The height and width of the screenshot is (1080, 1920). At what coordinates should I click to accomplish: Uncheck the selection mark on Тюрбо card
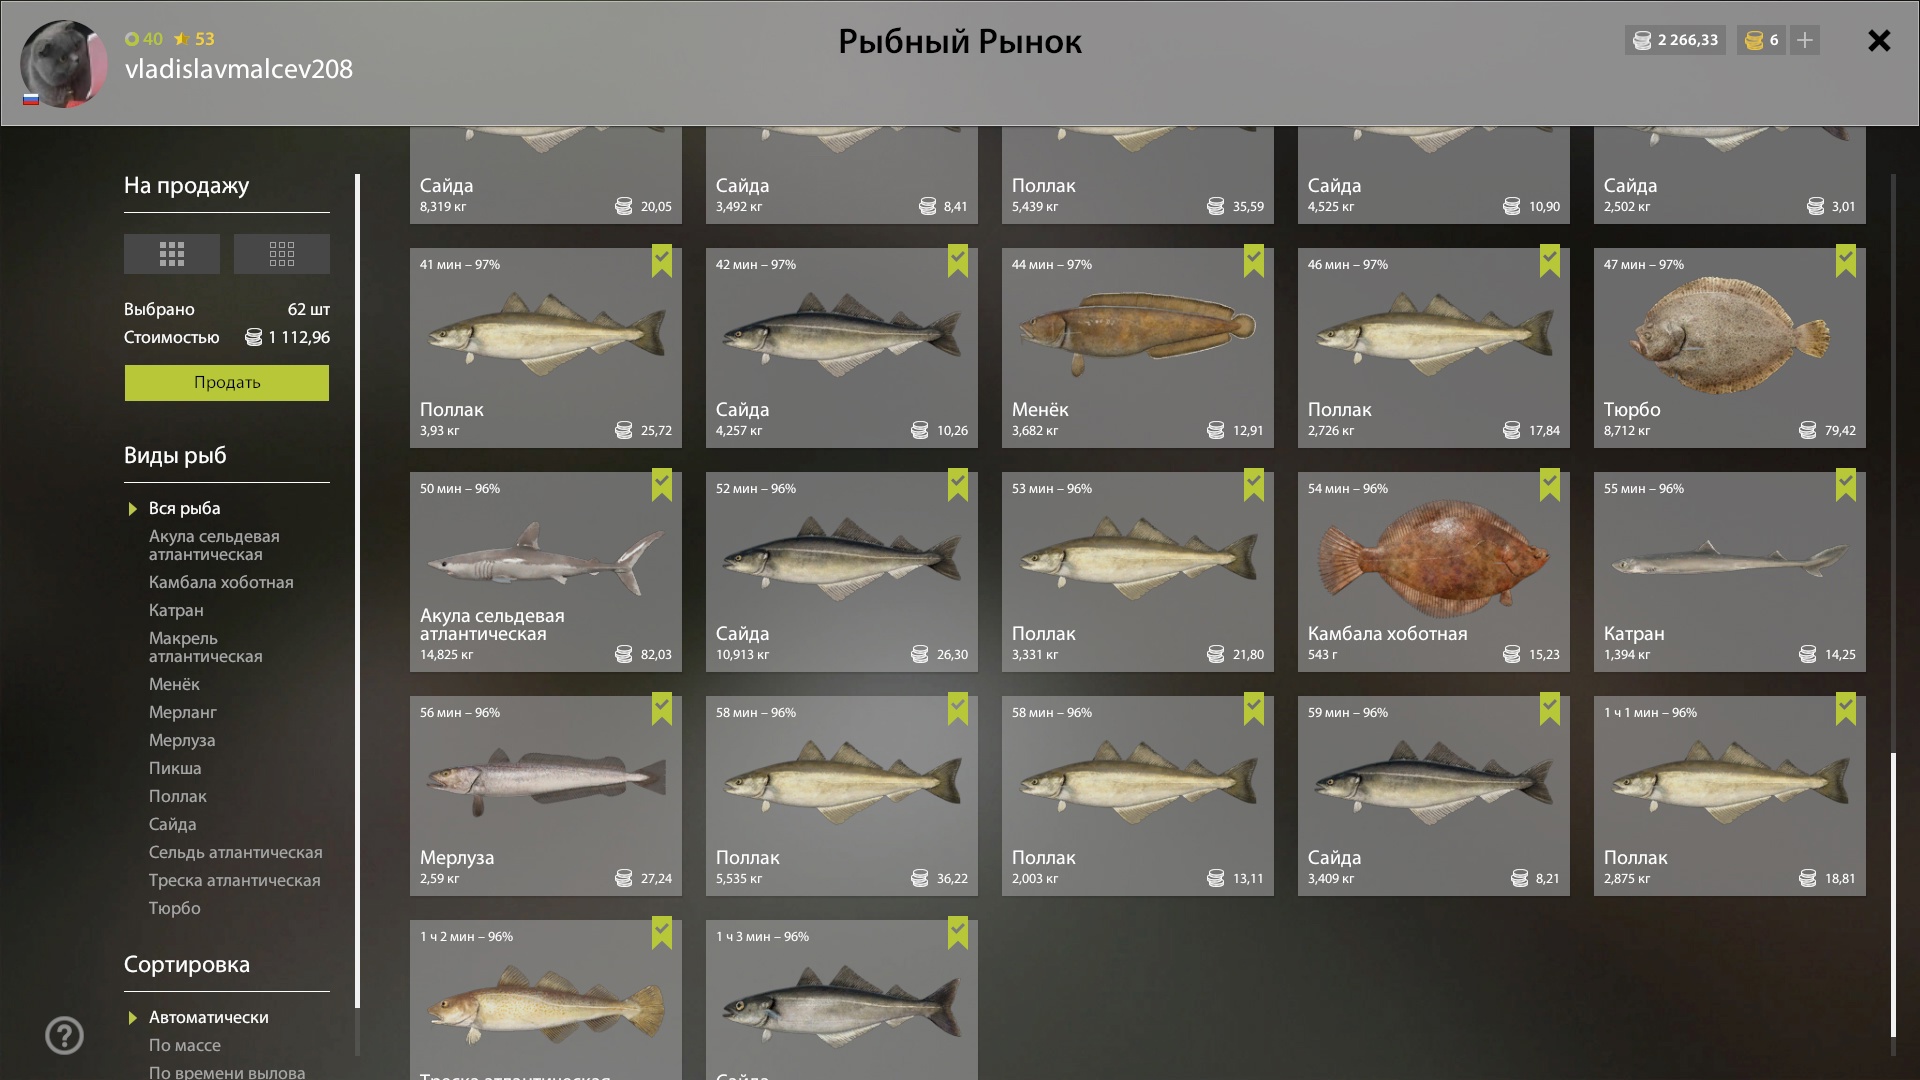1845,261
